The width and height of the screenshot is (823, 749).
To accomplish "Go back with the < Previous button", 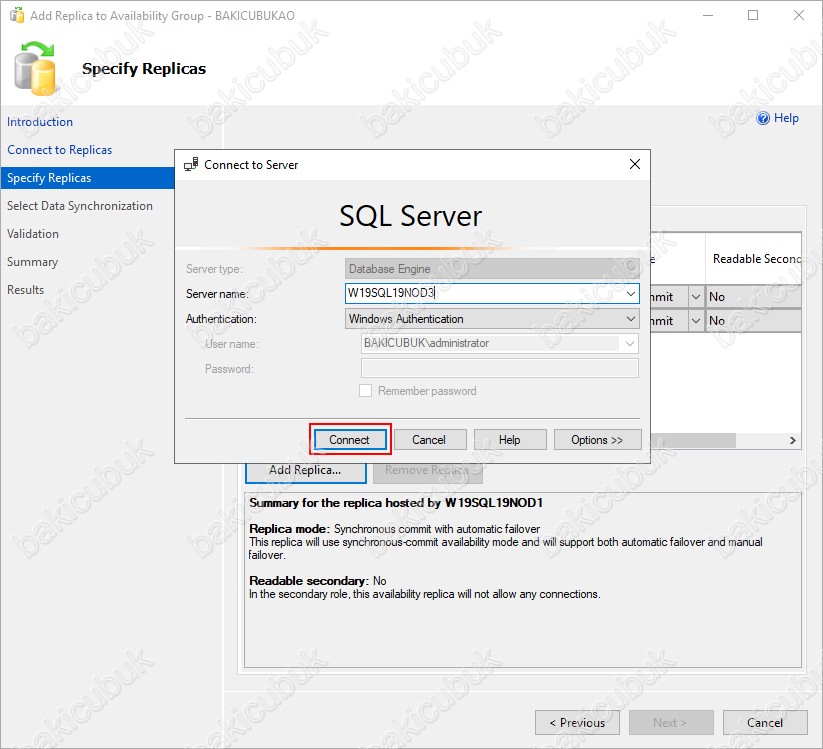I will [577, 723].
